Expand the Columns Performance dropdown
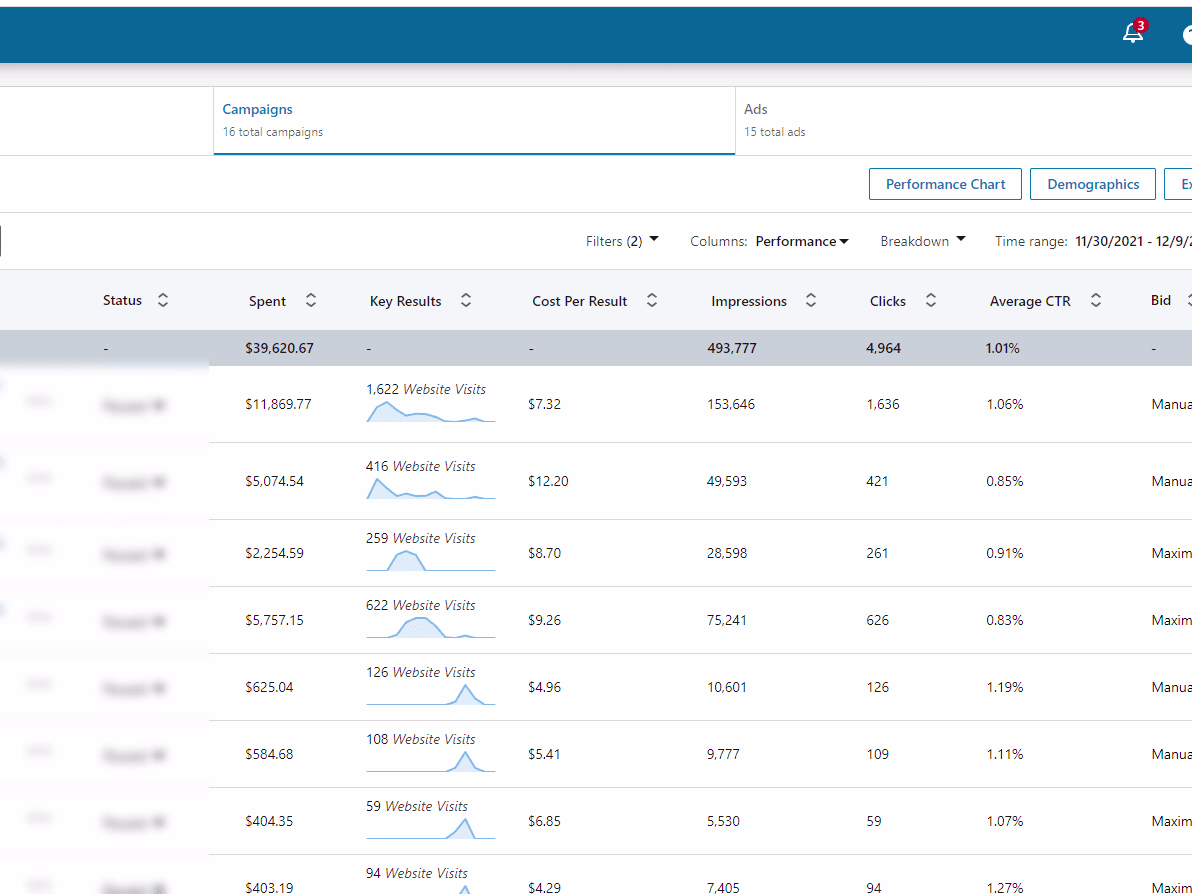The image size is (1192, 894). (x=801, y=241)
